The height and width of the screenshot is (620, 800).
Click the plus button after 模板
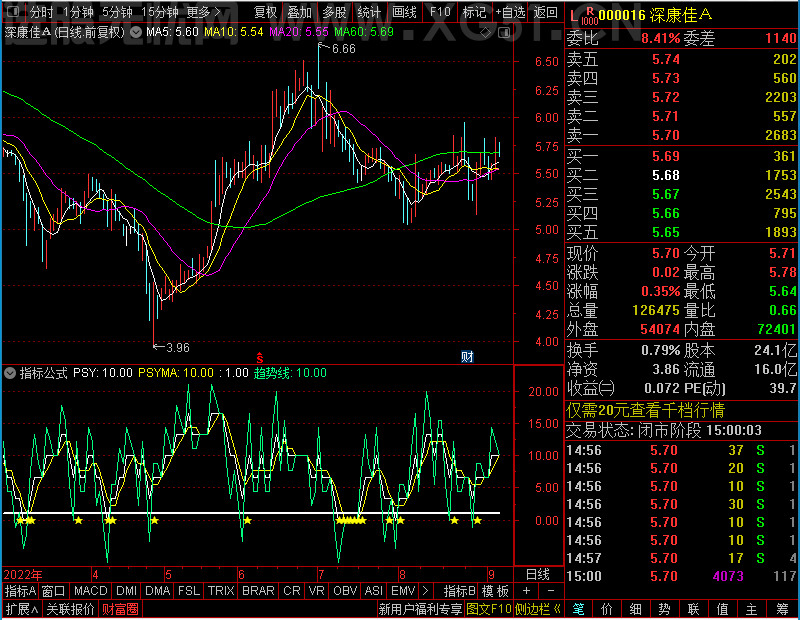click(x=526, y=591)
